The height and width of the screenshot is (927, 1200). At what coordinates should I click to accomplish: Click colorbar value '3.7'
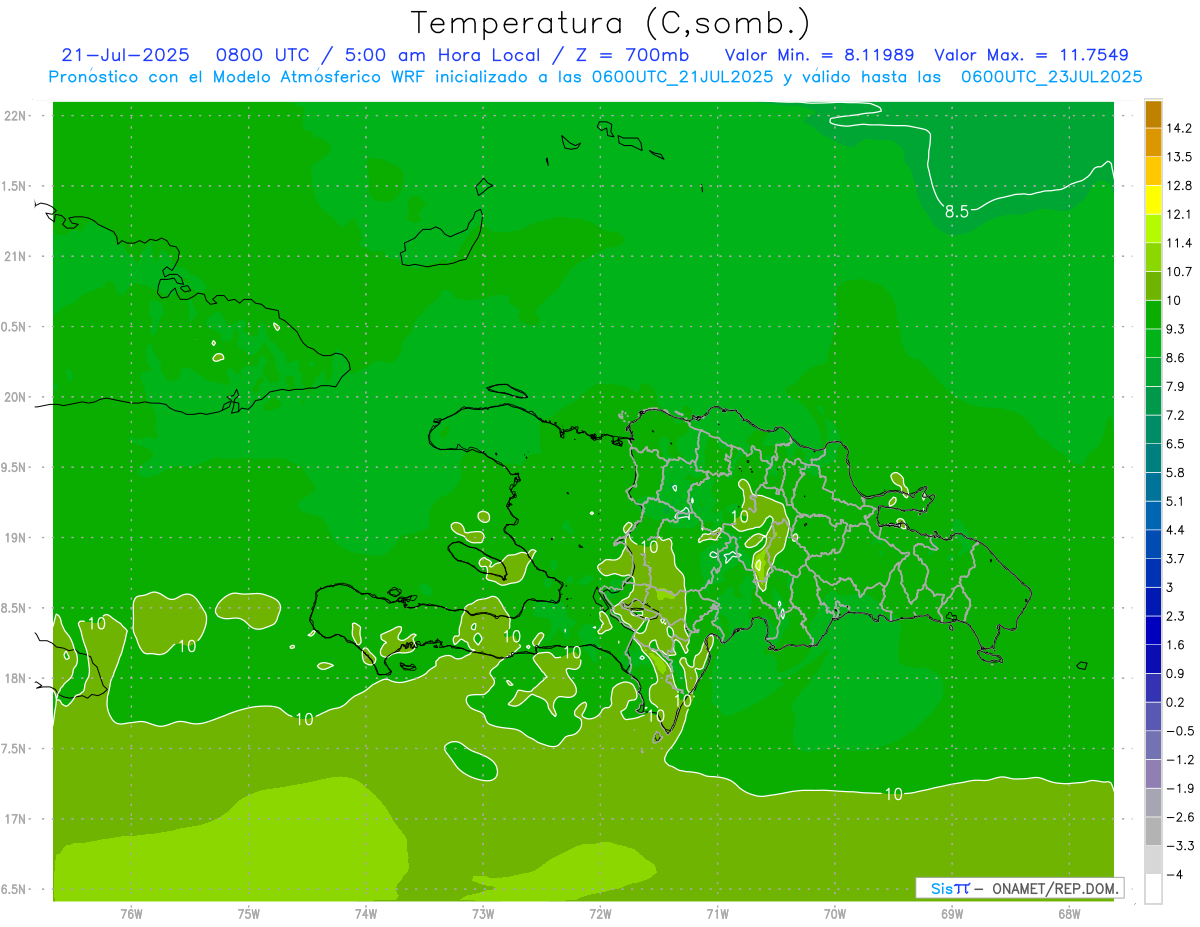(x=1176, y=558)
